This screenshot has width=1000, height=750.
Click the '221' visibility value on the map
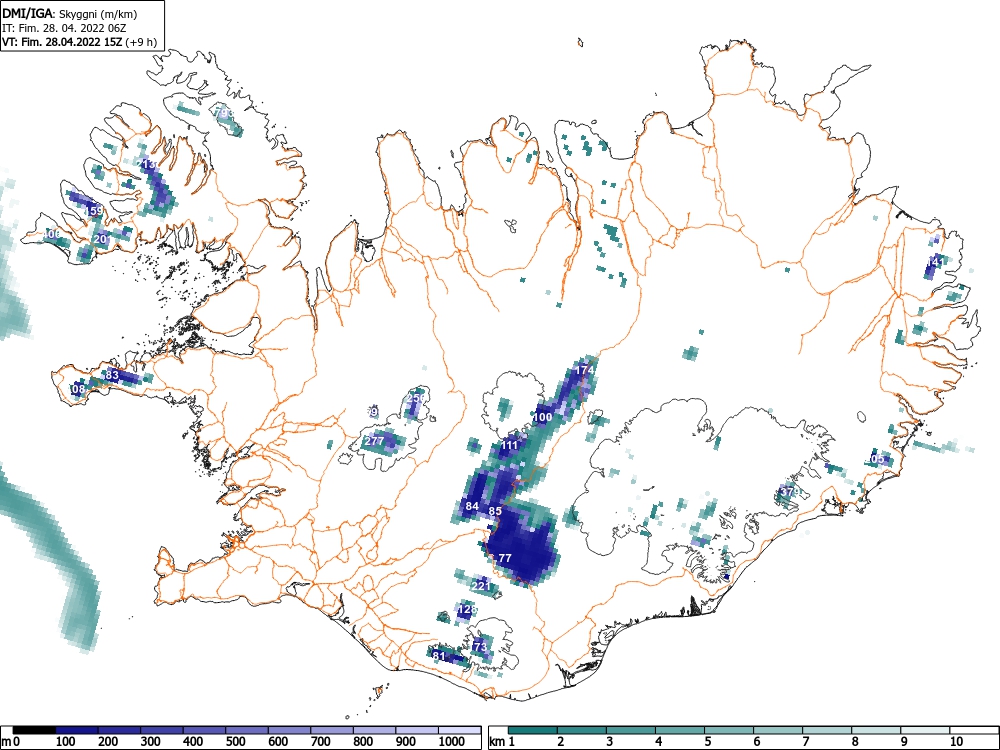tap(481, 585)
